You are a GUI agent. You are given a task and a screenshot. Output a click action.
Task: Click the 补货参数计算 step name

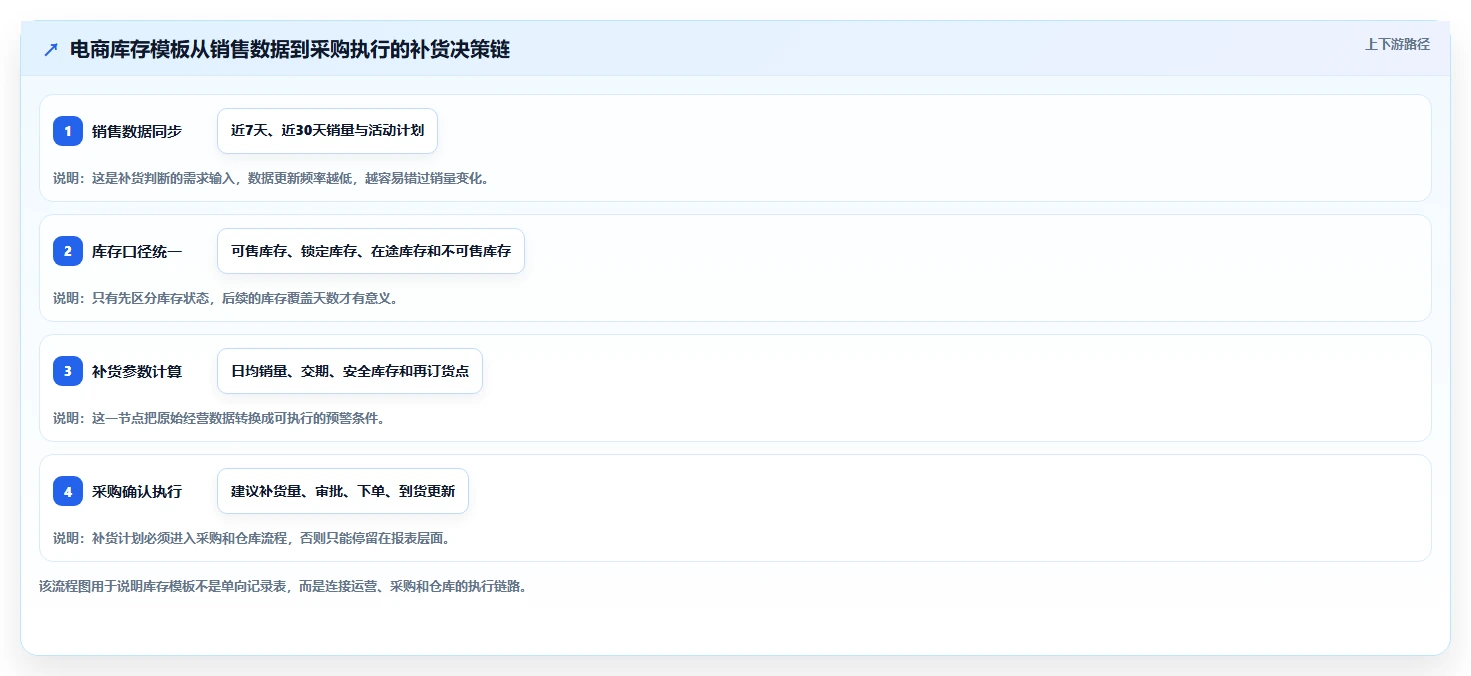coord(137,371)
